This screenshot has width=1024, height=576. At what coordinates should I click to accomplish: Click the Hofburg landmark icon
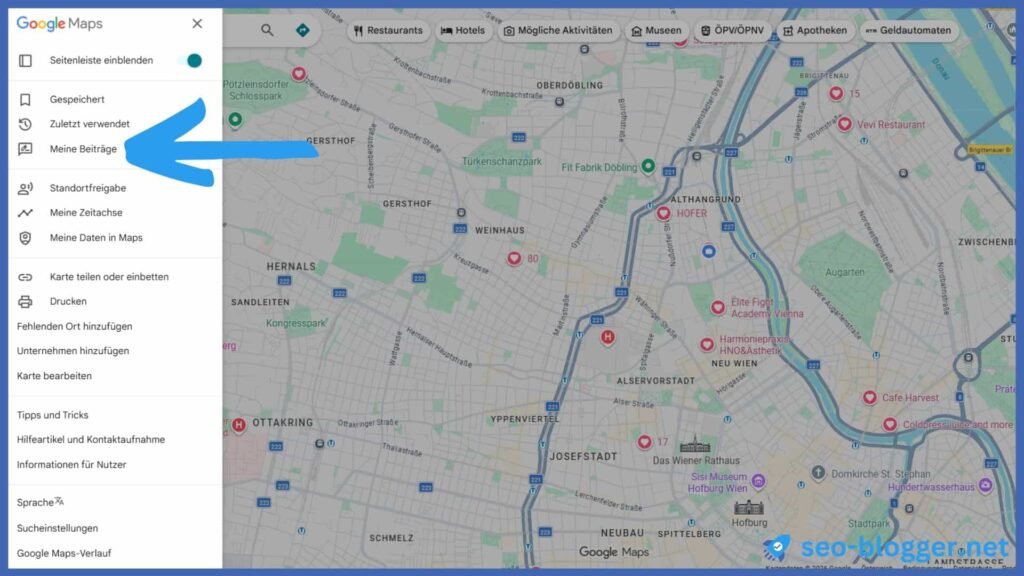[749, 507]
